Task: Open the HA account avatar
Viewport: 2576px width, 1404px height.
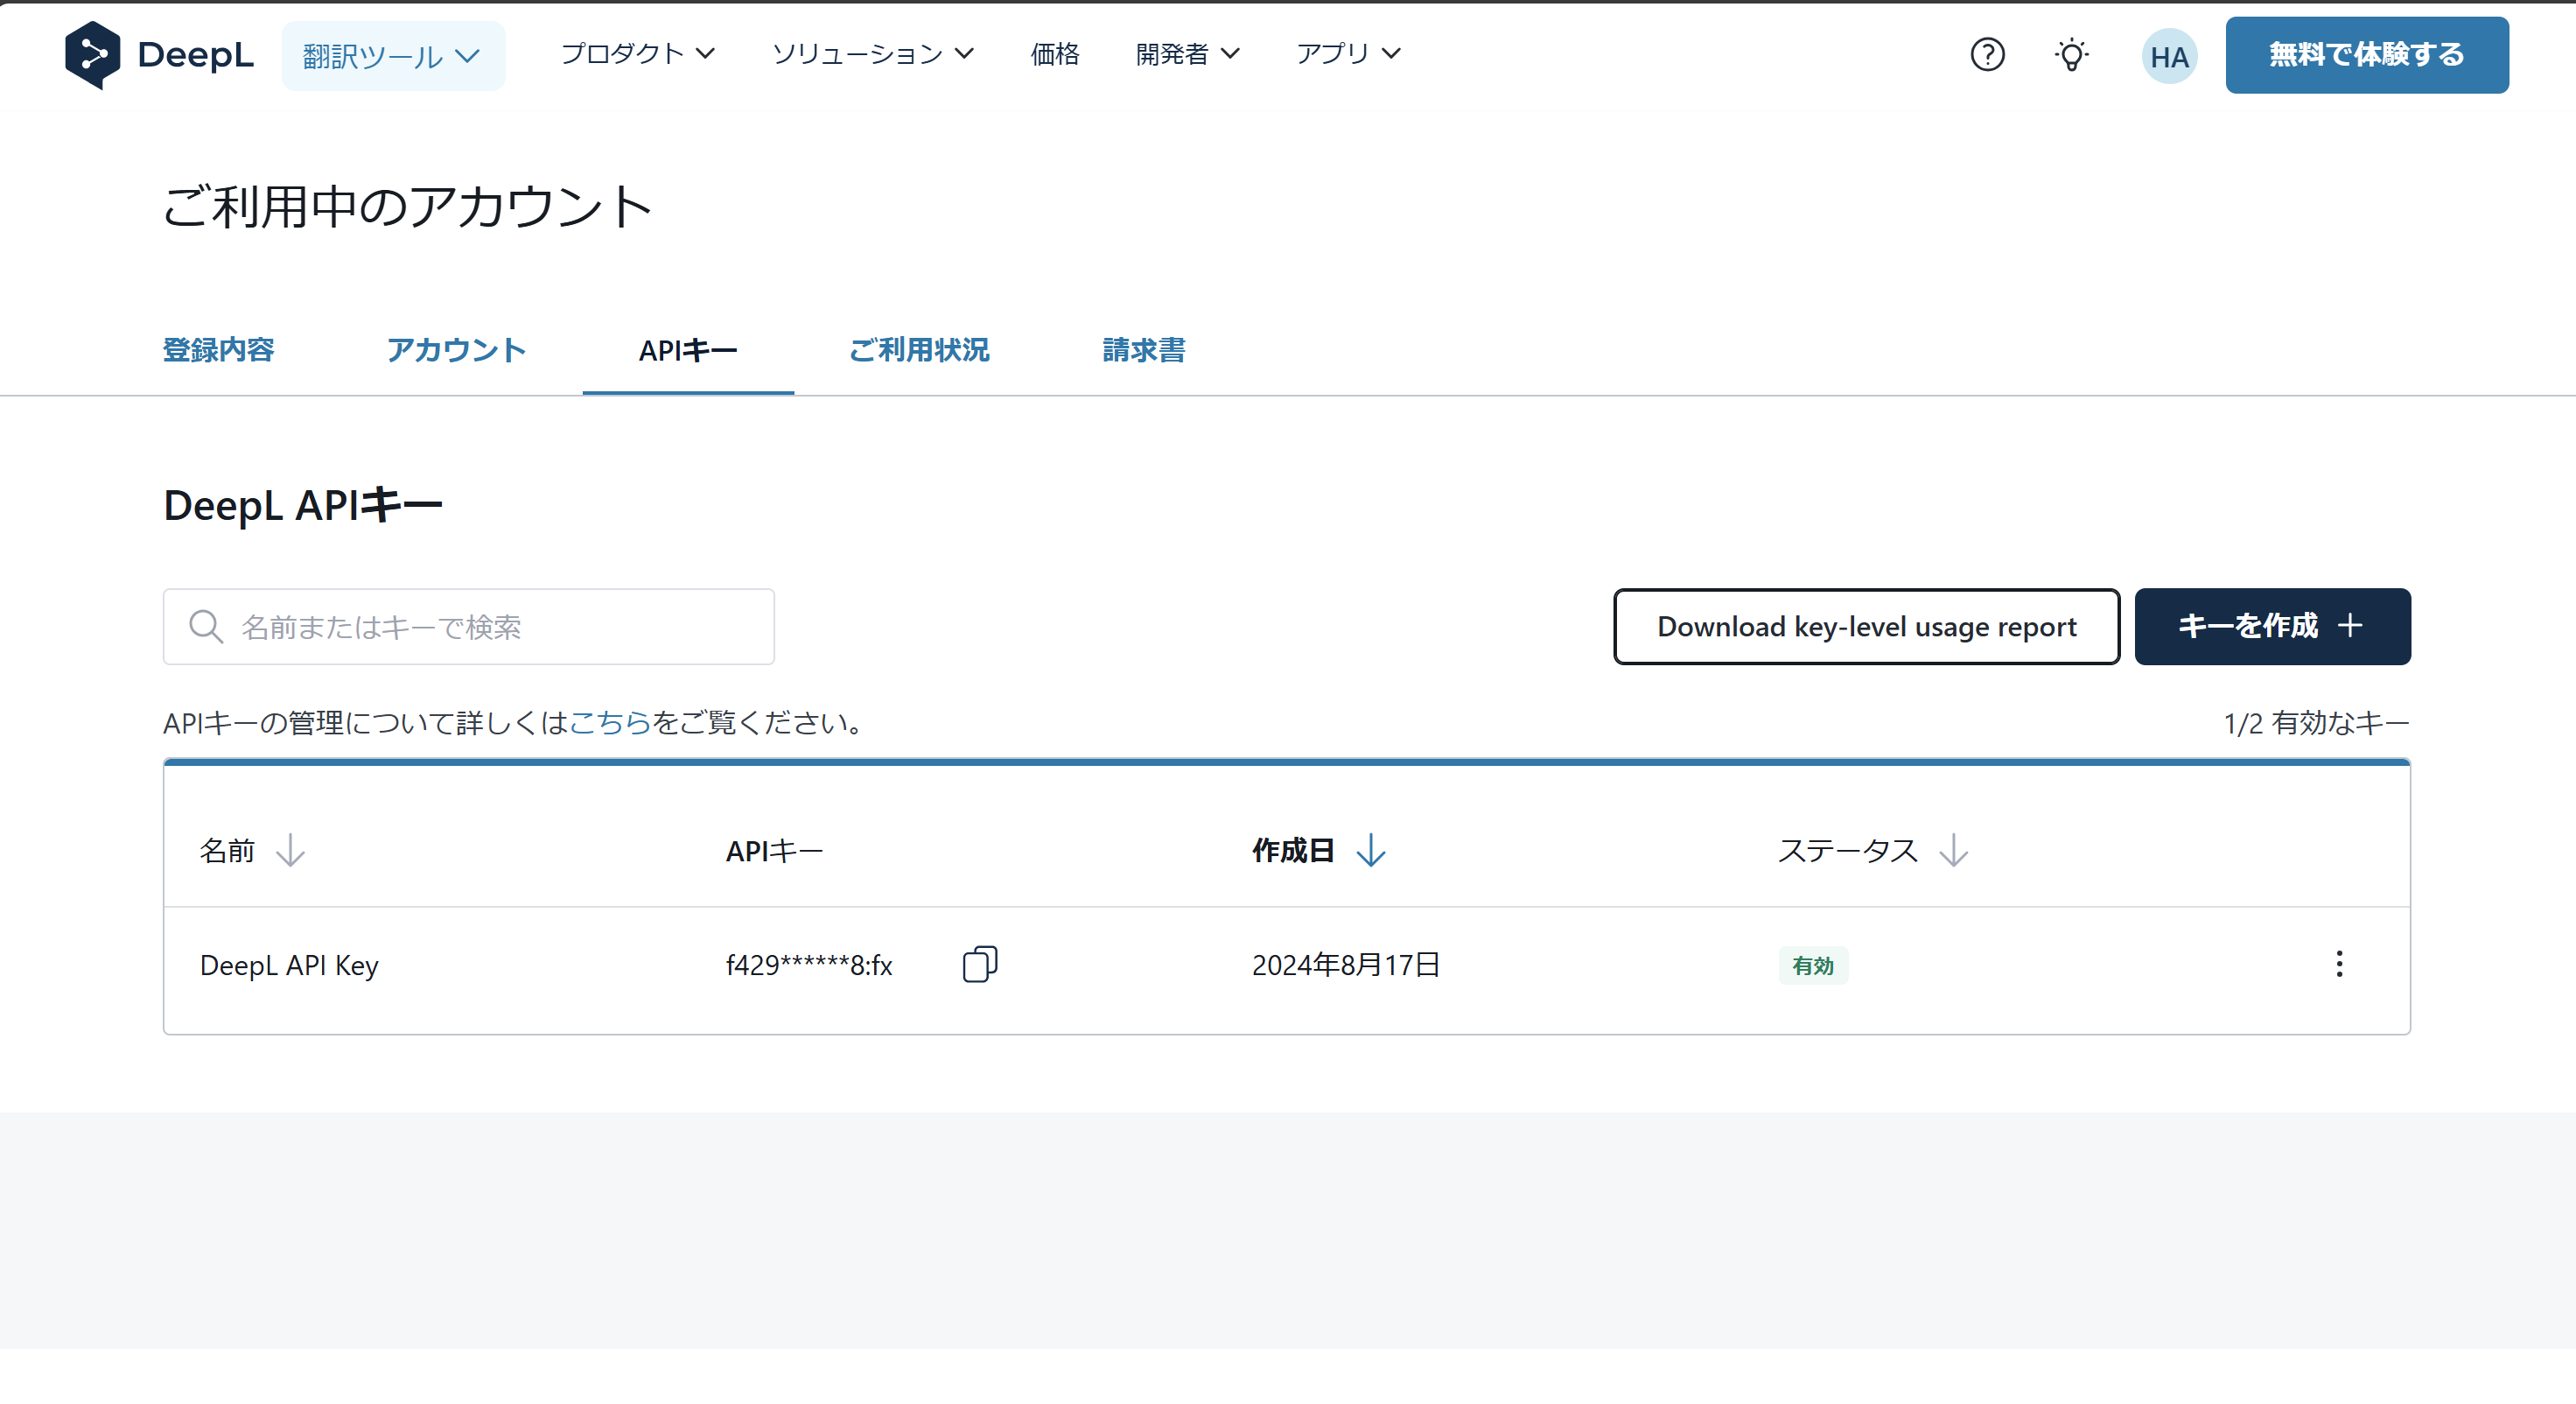Action: 2168,56
